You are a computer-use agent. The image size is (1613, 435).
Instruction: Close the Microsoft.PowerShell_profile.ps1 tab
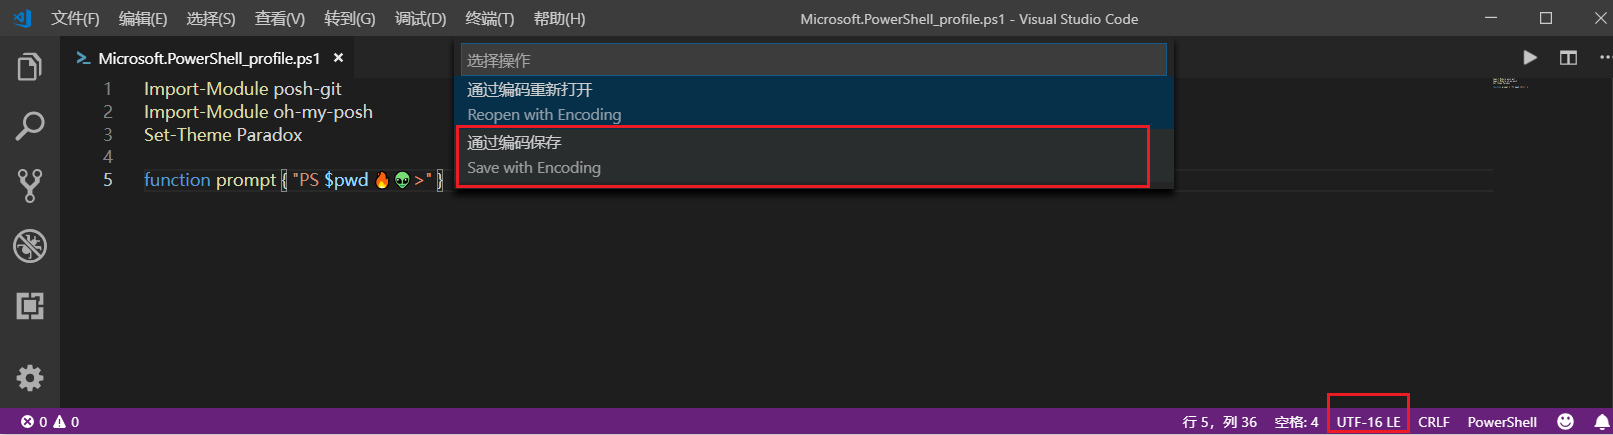click(338, 58)
